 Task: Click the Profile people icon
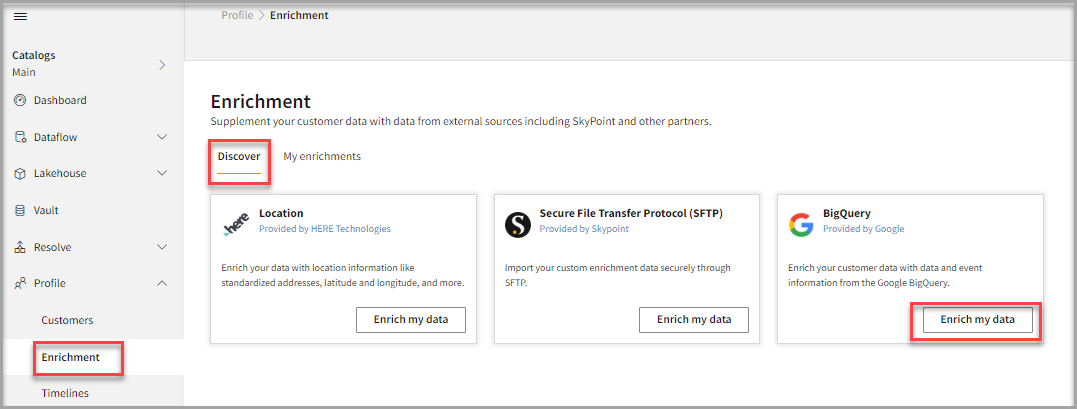point(20,284)
